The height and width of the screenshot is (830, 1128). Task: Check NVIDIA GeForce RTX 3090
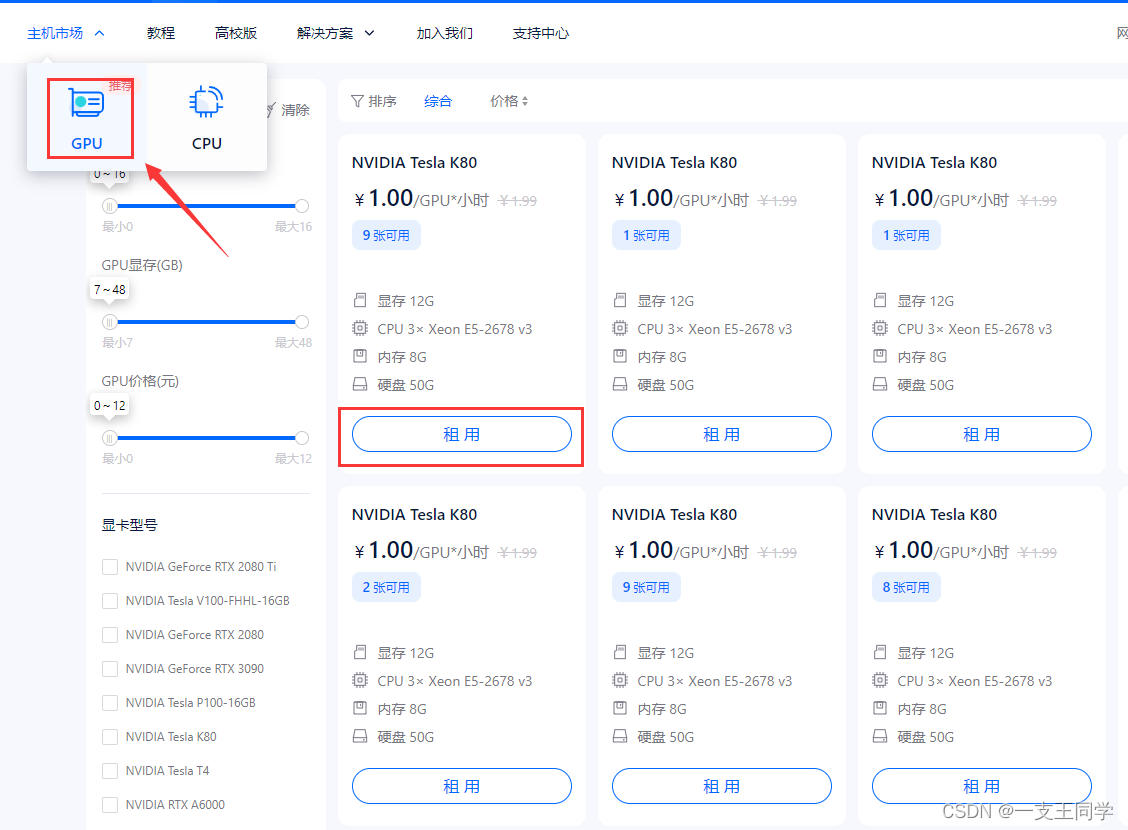[x=110, y=669]
